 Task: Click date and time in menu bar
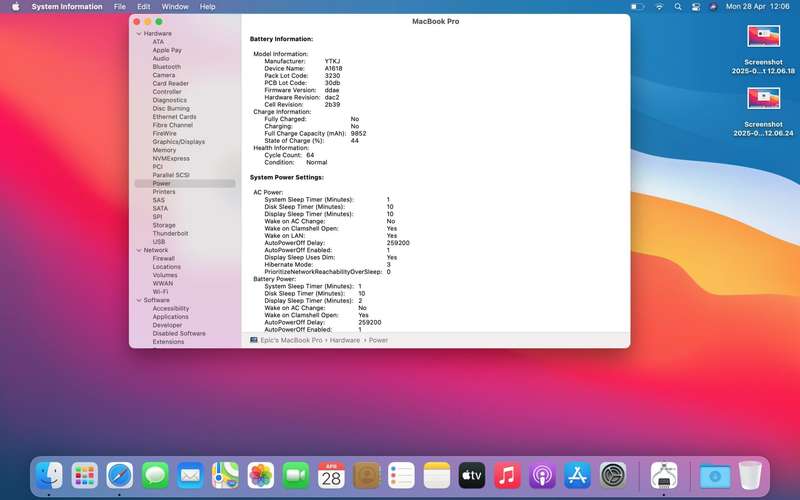pyautogui.click(x=758, y=7)
